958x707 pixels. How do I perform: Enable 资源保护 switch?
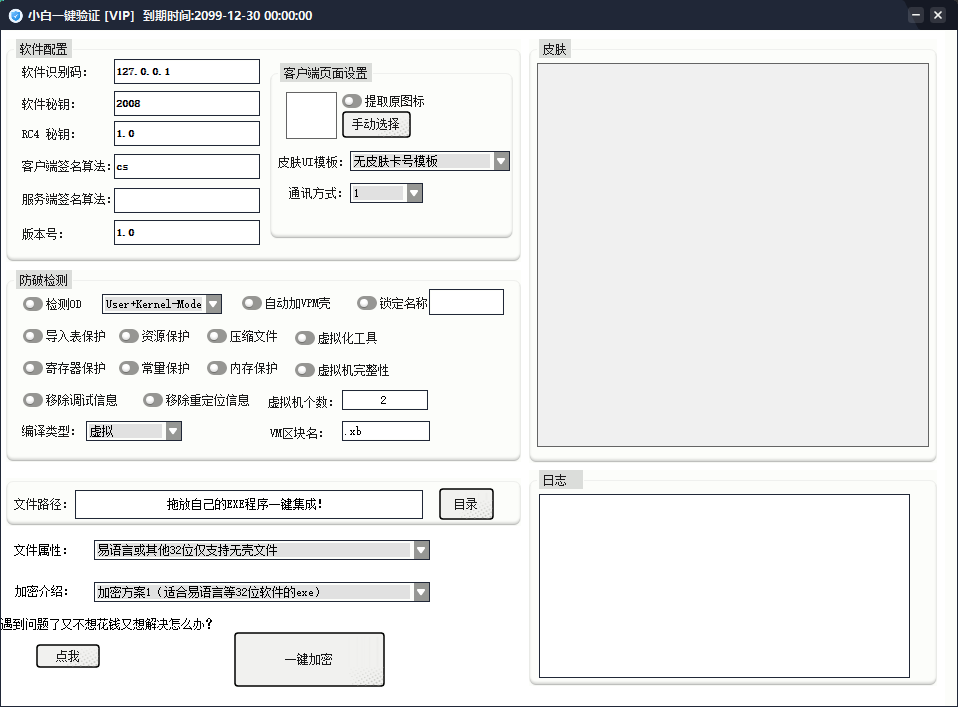pyautogui.click(x=129, y=337)
